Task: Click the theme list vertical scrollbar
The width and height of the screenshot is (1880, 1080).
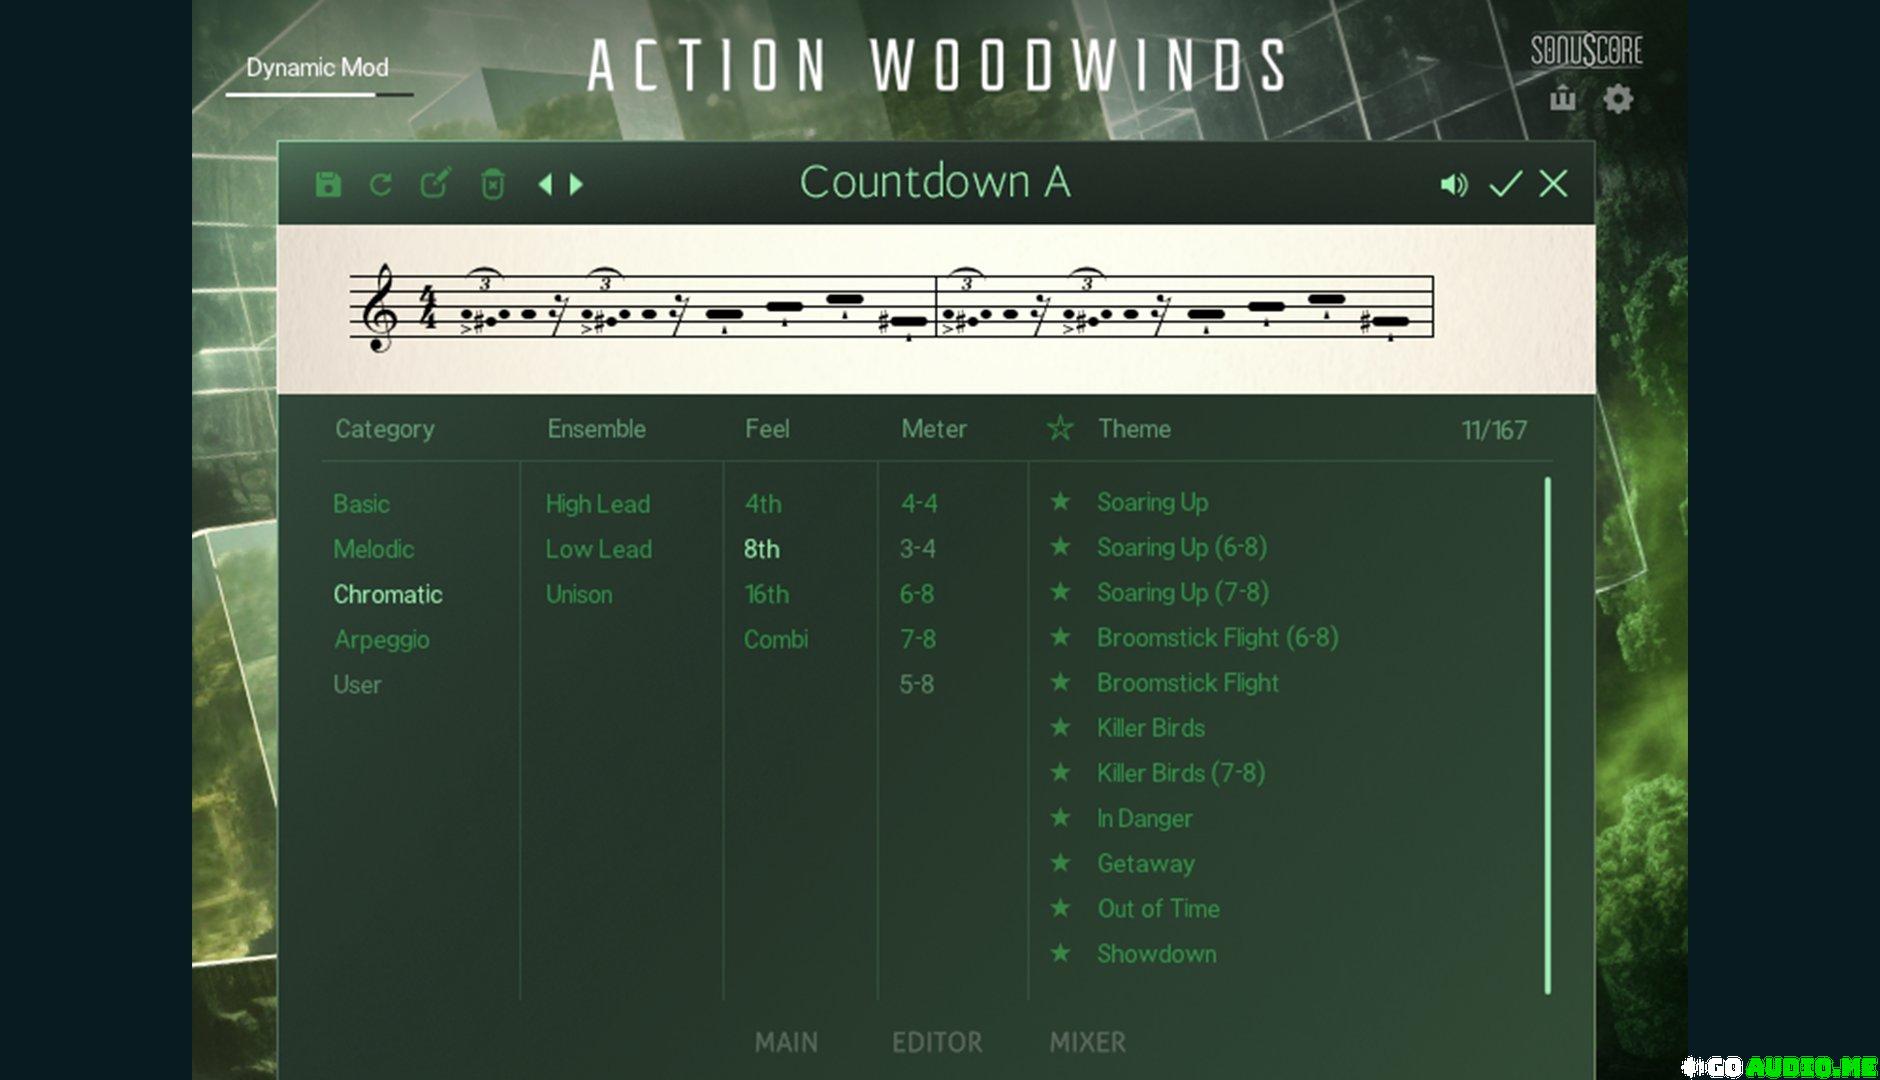Action: [x=1548, y=735]
